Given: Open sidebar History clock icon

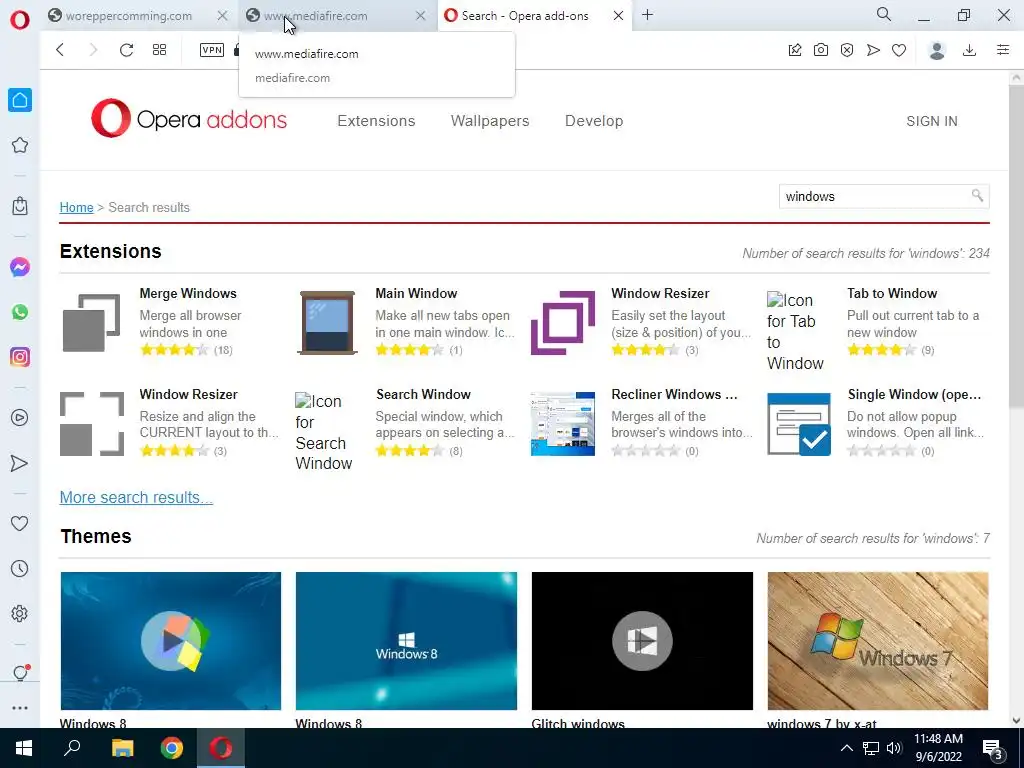Looking at the screenshot, I should [20, 569].
